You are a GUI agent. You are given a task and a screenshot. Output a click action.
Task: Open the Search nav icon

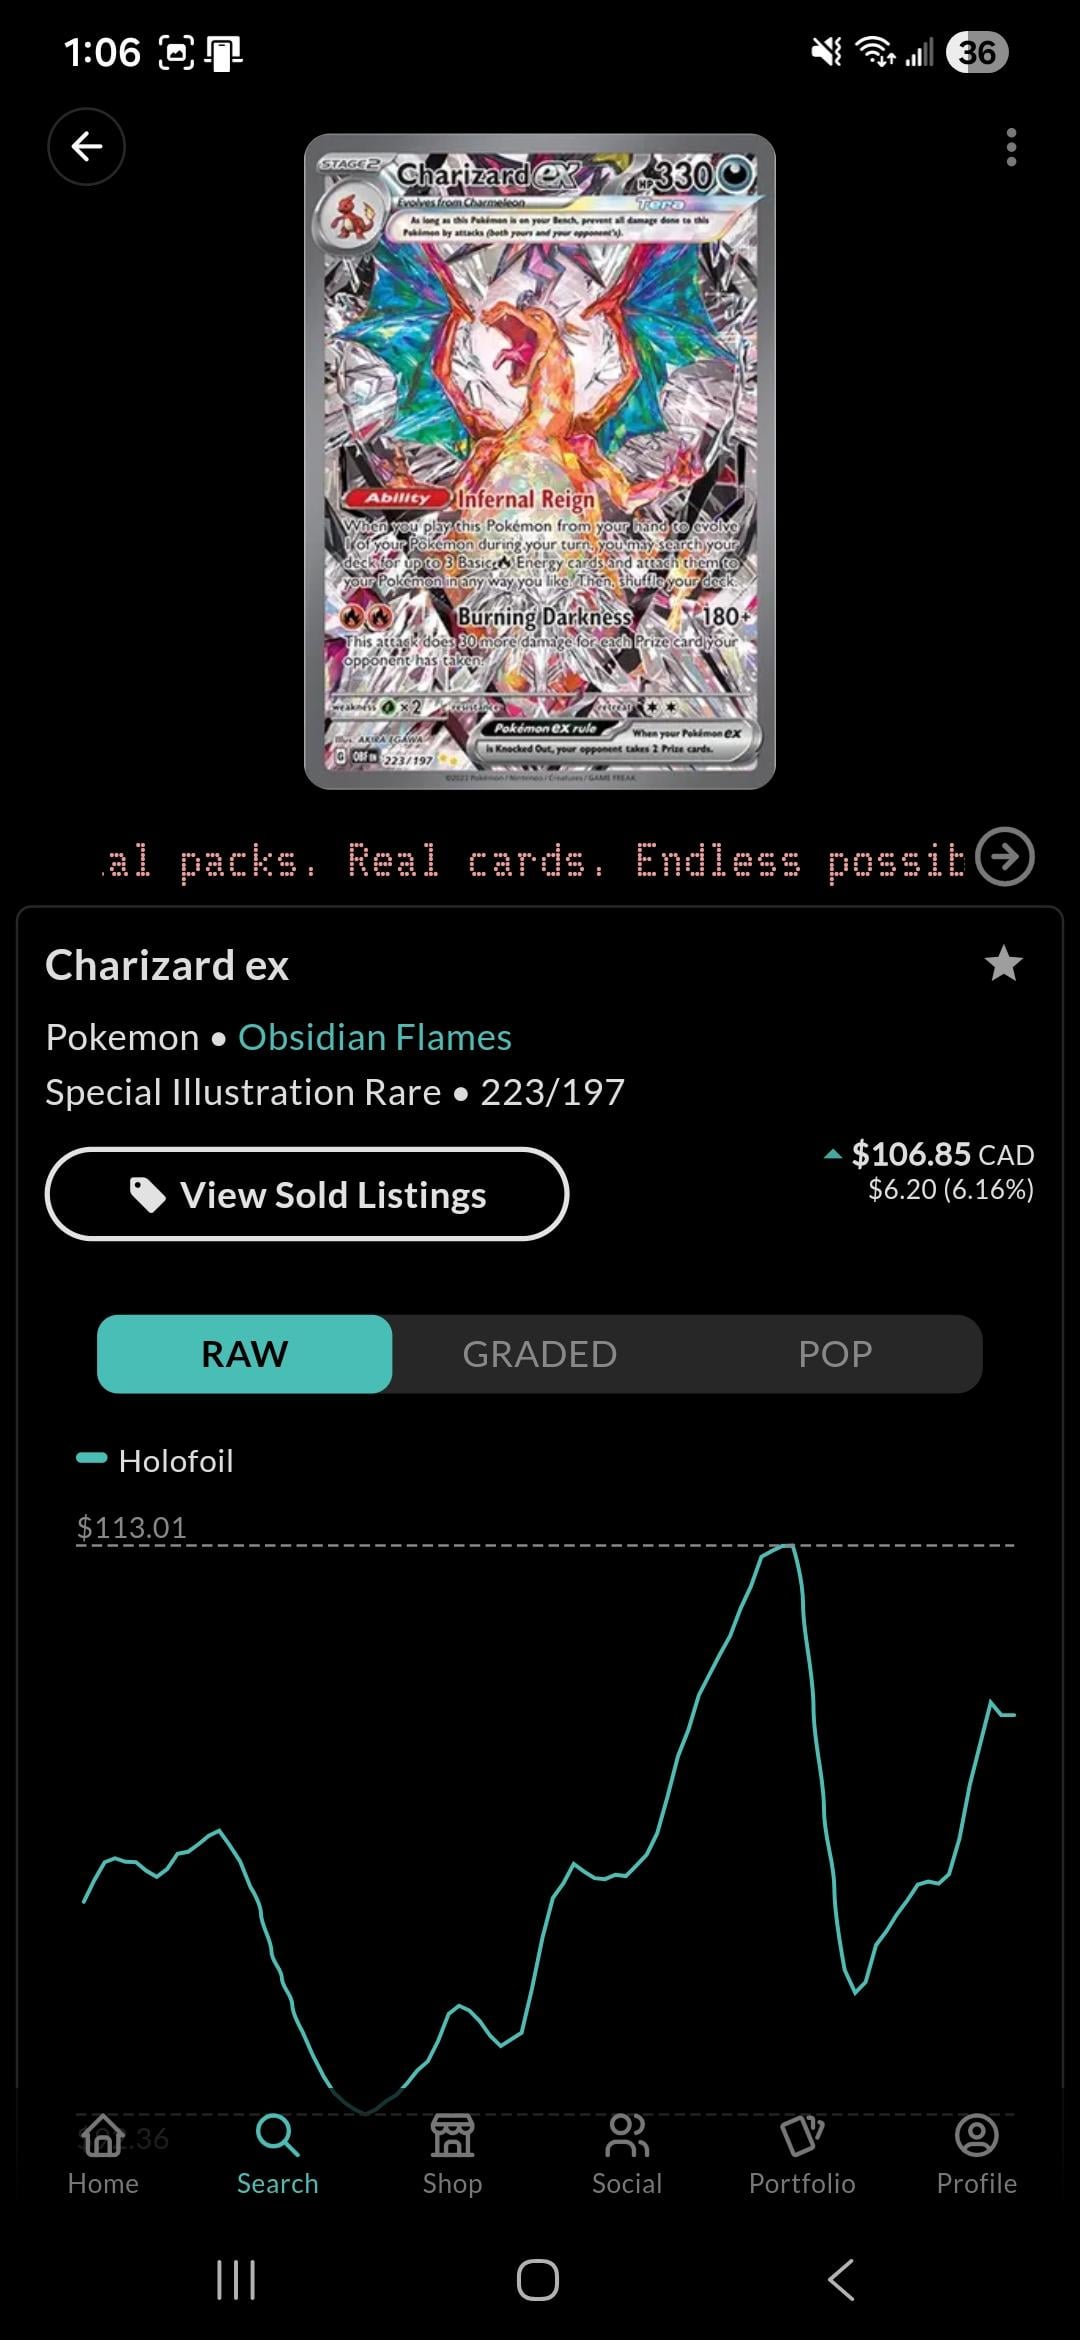click(x=277, y=2136)
